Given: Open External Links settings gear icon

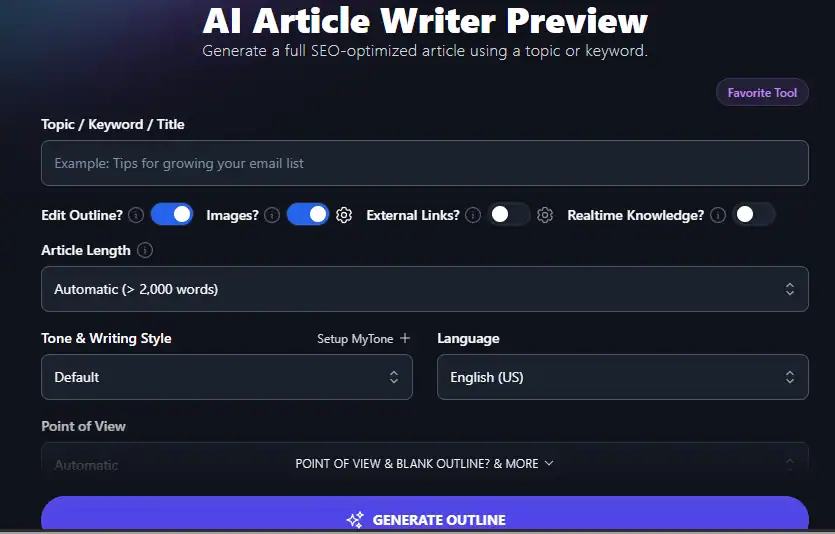Looking at the screenshot, I should 545,215.
